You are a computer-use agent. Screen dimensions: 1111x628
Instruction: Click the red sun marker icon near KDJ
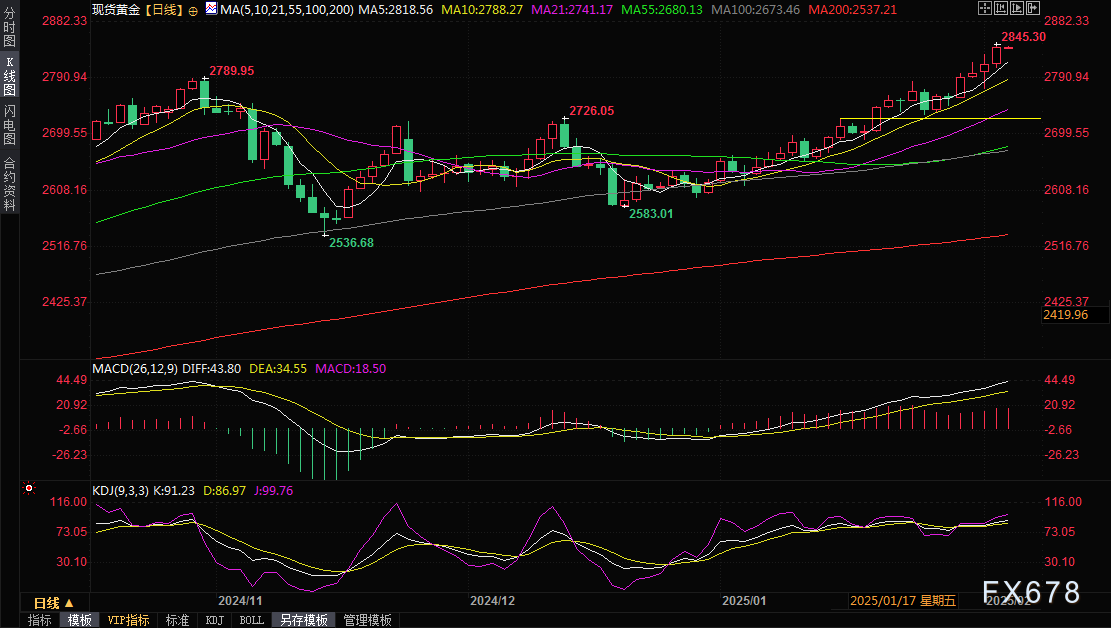(x=28, y=489)
